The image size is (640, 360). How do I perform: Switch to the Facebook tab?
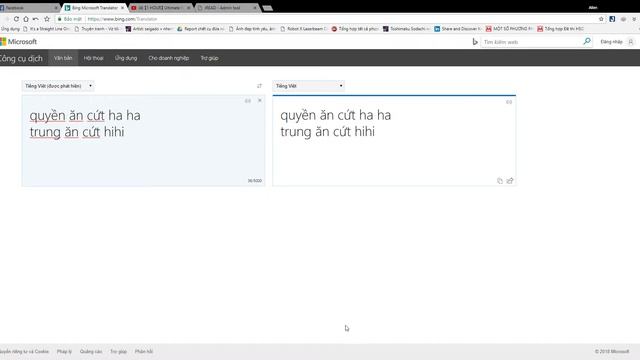coord(27,8)
